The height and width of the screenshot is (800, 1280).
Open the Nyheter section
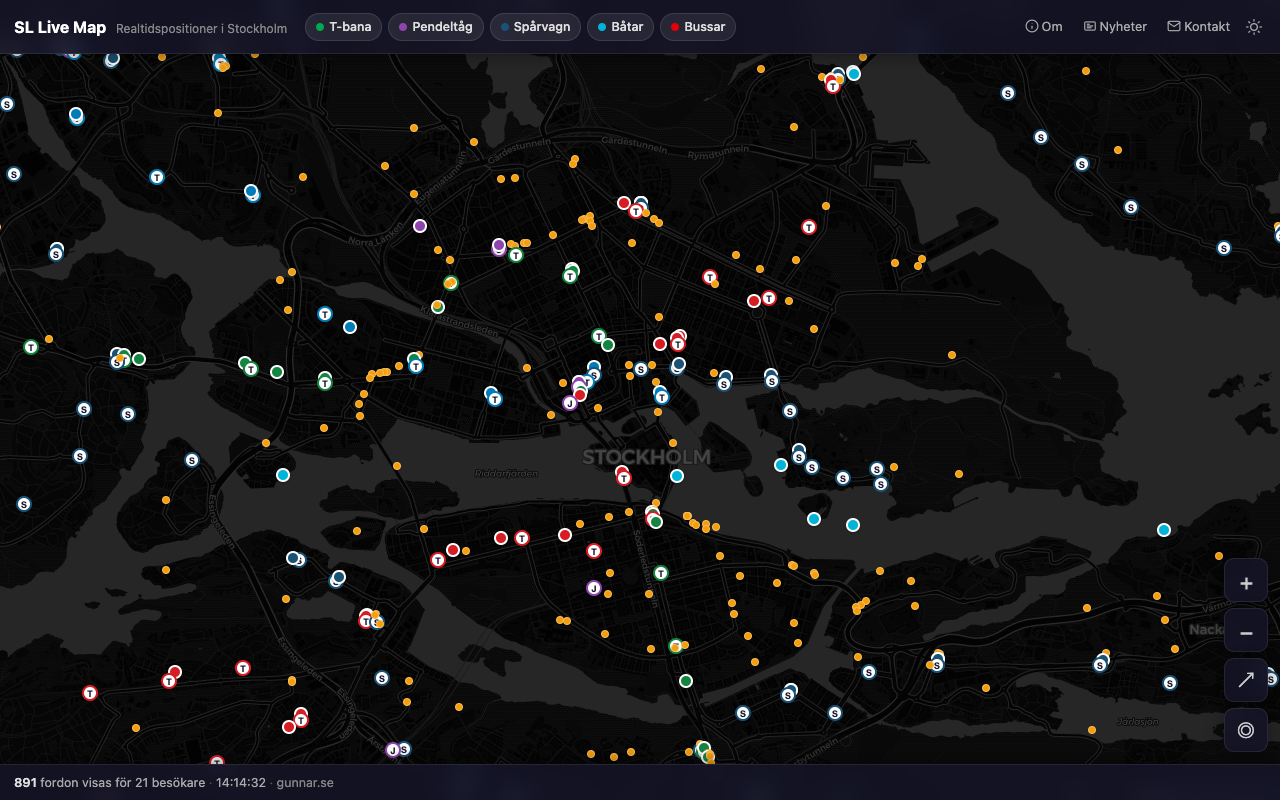pos(1114,26)
